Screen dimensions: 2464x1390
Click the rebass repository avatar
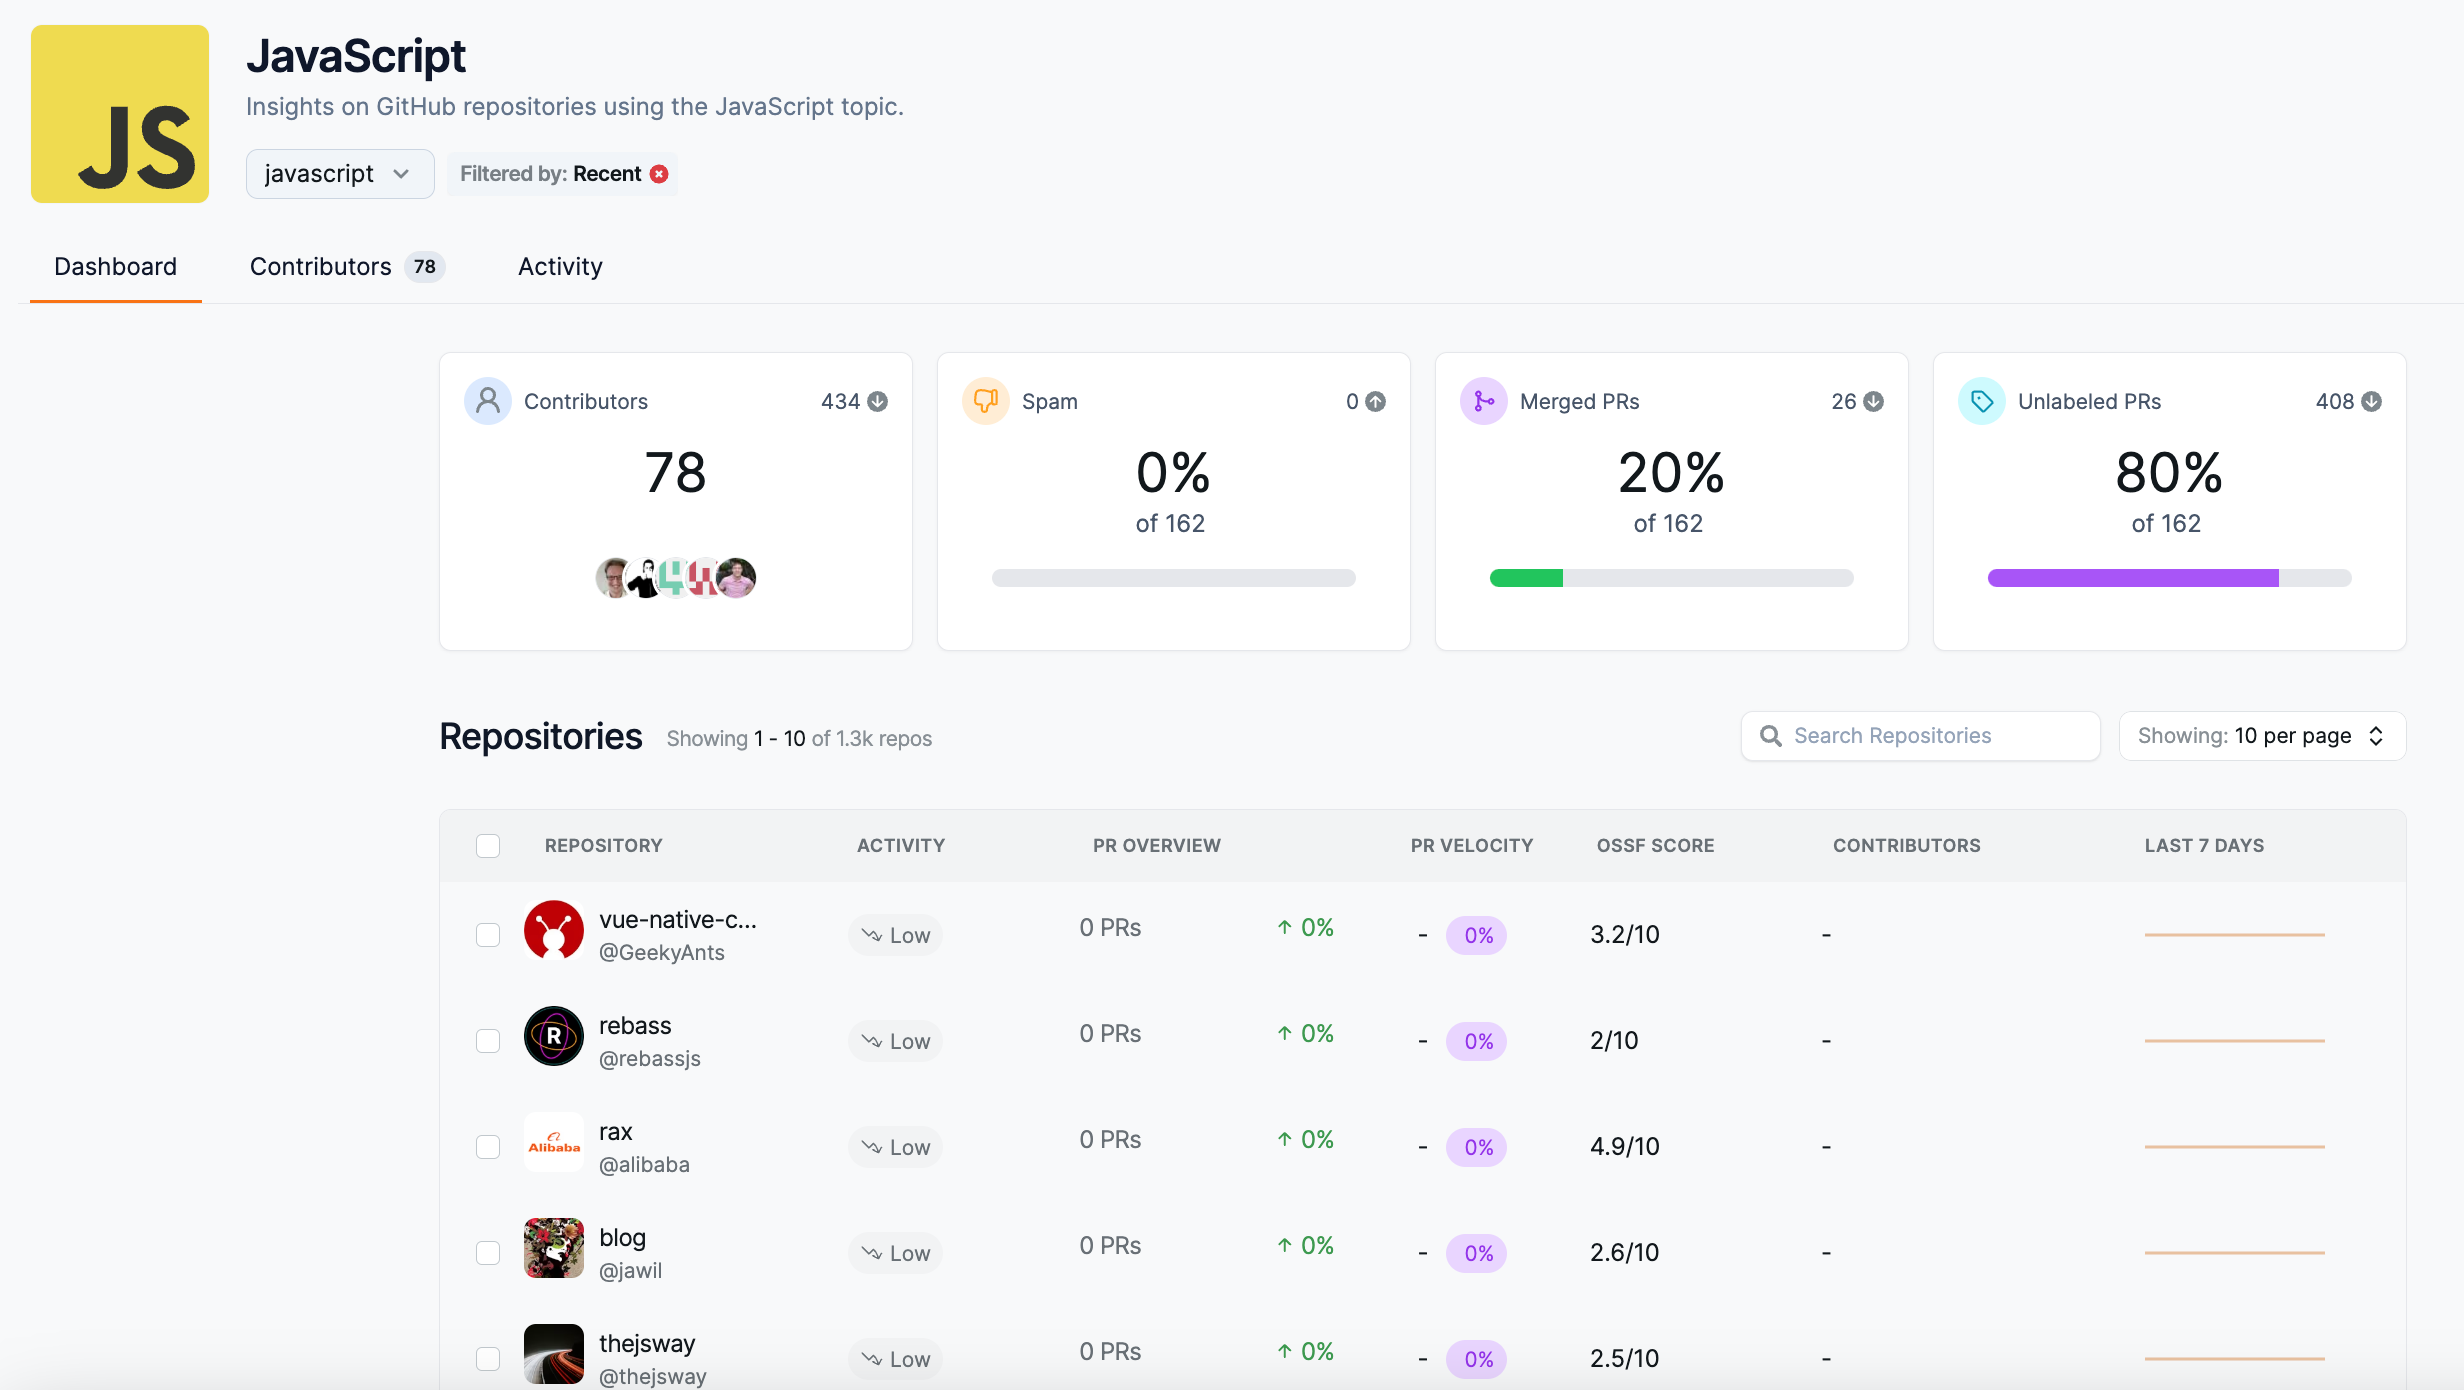pos(554,1036)
